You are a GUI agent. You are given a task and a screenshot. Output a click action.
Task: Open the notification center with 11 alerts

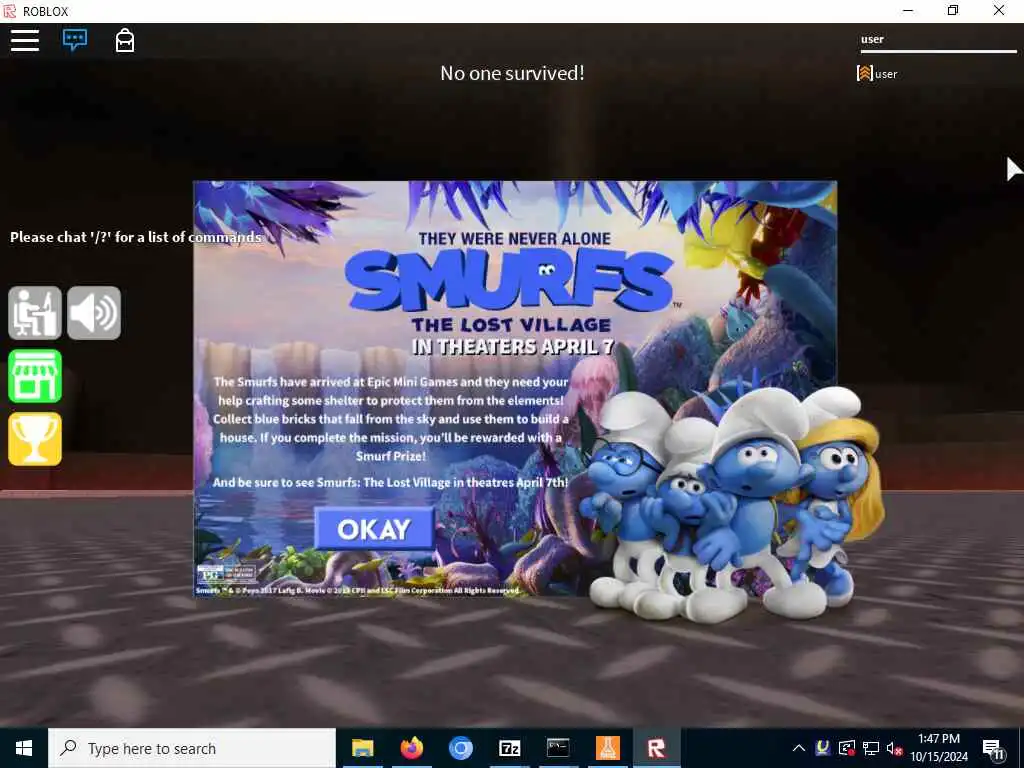tap(993, 749)
